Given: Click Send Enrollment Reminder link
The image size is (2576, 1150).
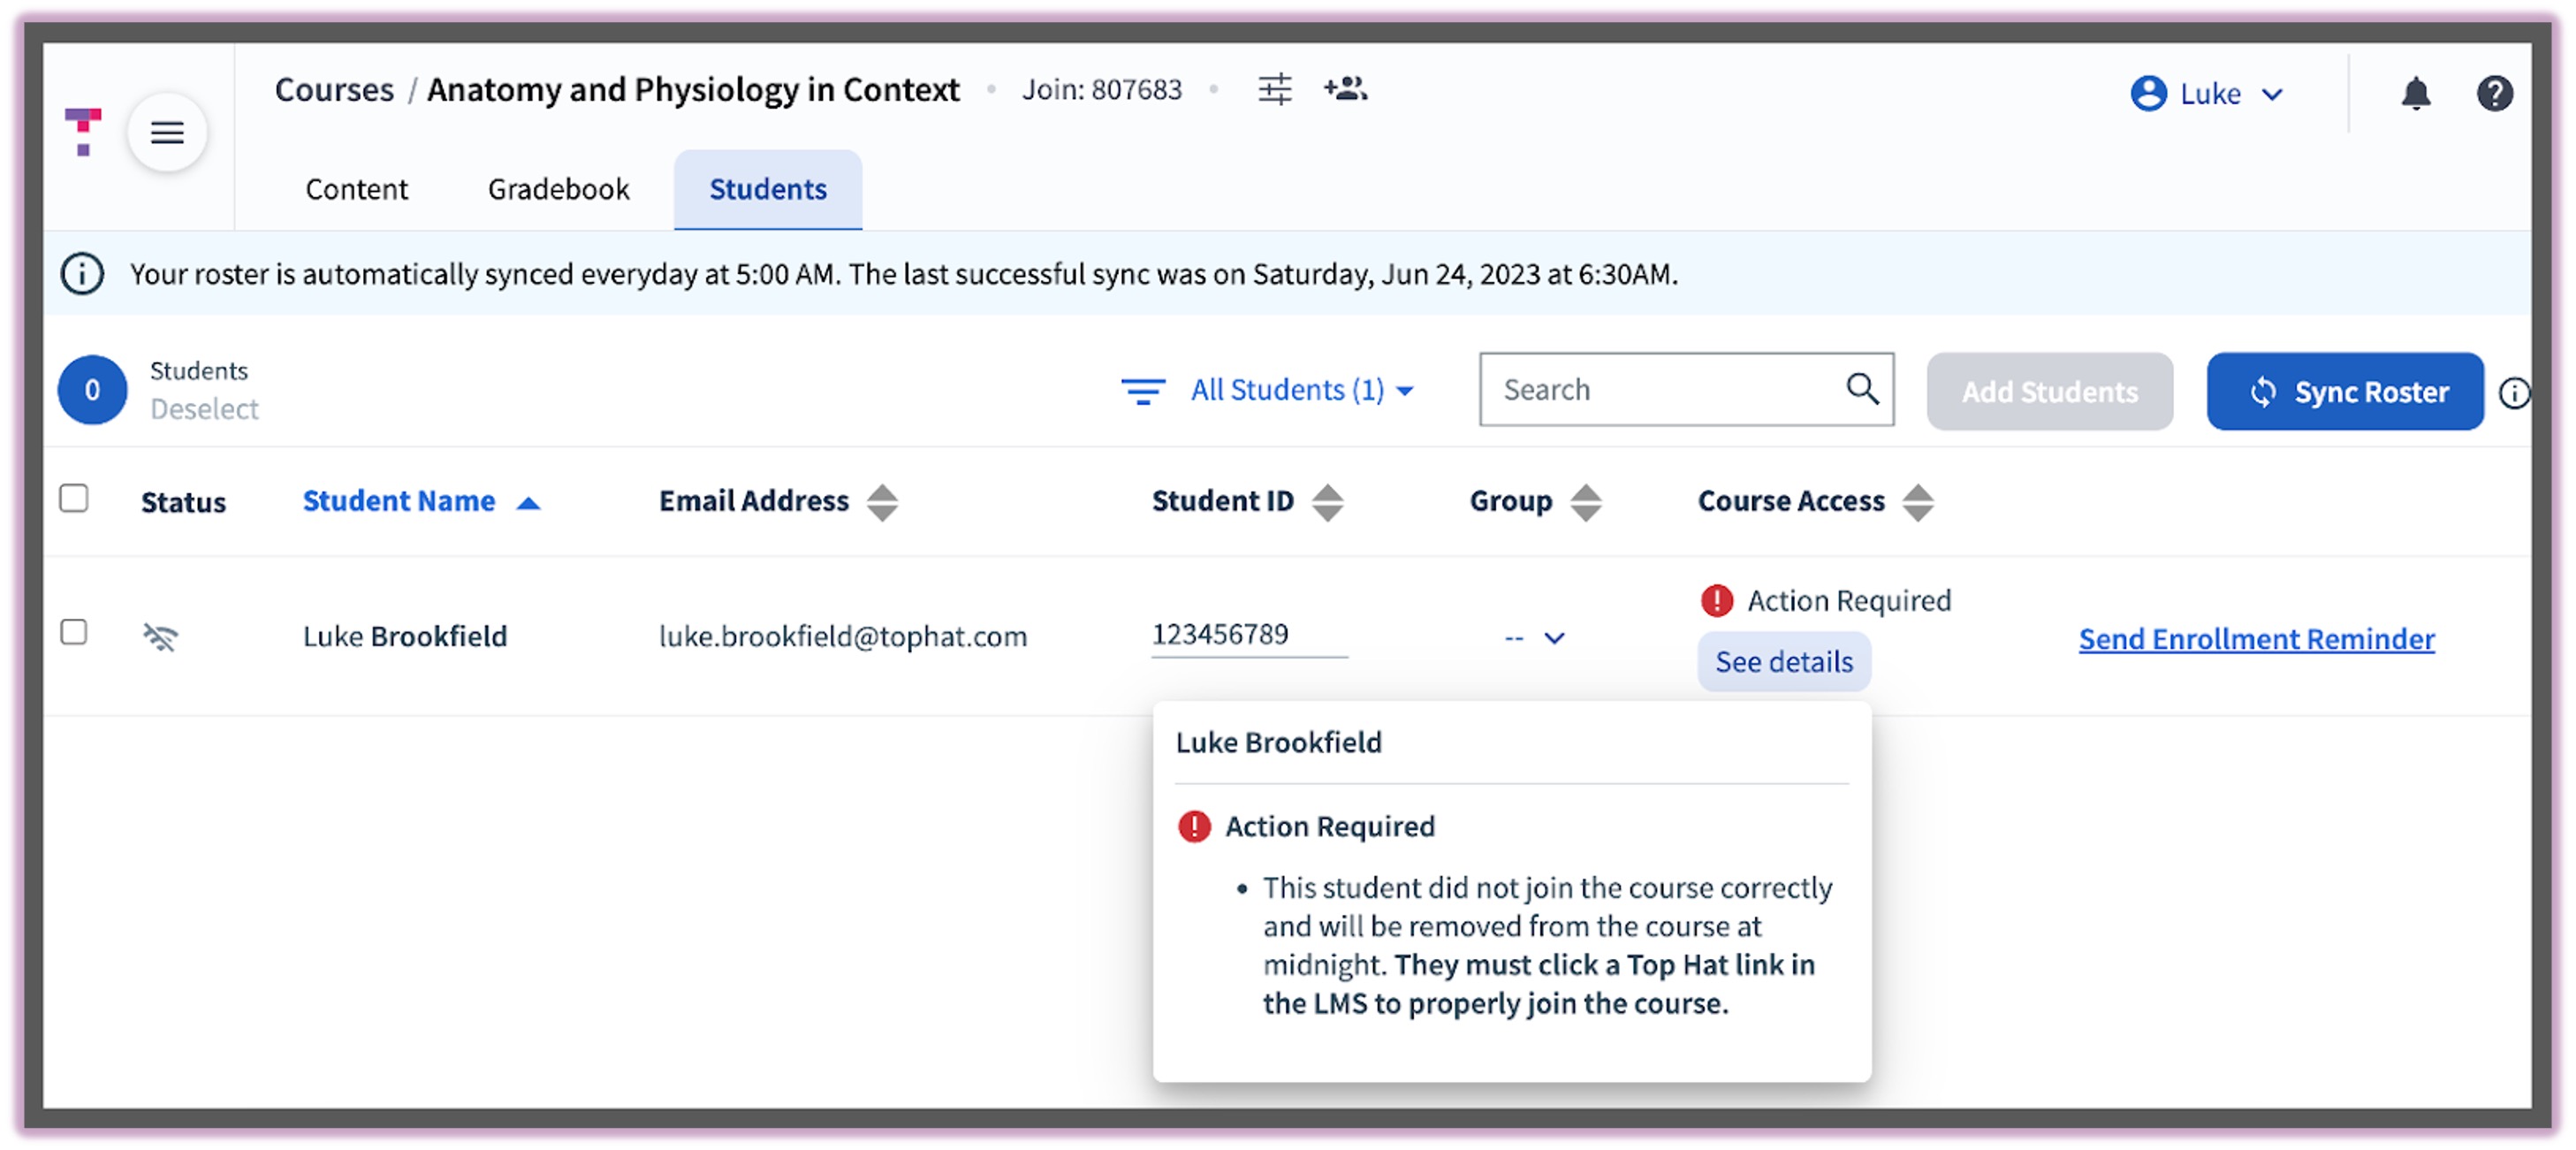Looking at the screenshot, I should point(2256,639).
